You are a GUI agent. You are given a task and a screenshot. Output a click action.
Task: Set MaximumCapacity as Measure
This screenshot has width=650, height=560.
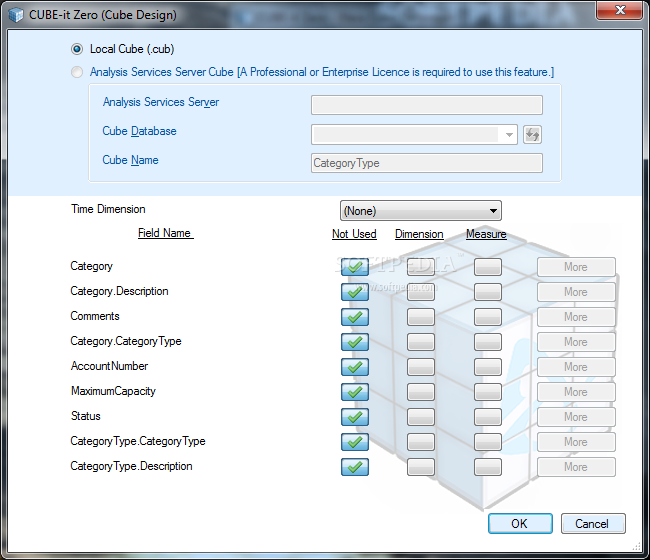point(488,392)
